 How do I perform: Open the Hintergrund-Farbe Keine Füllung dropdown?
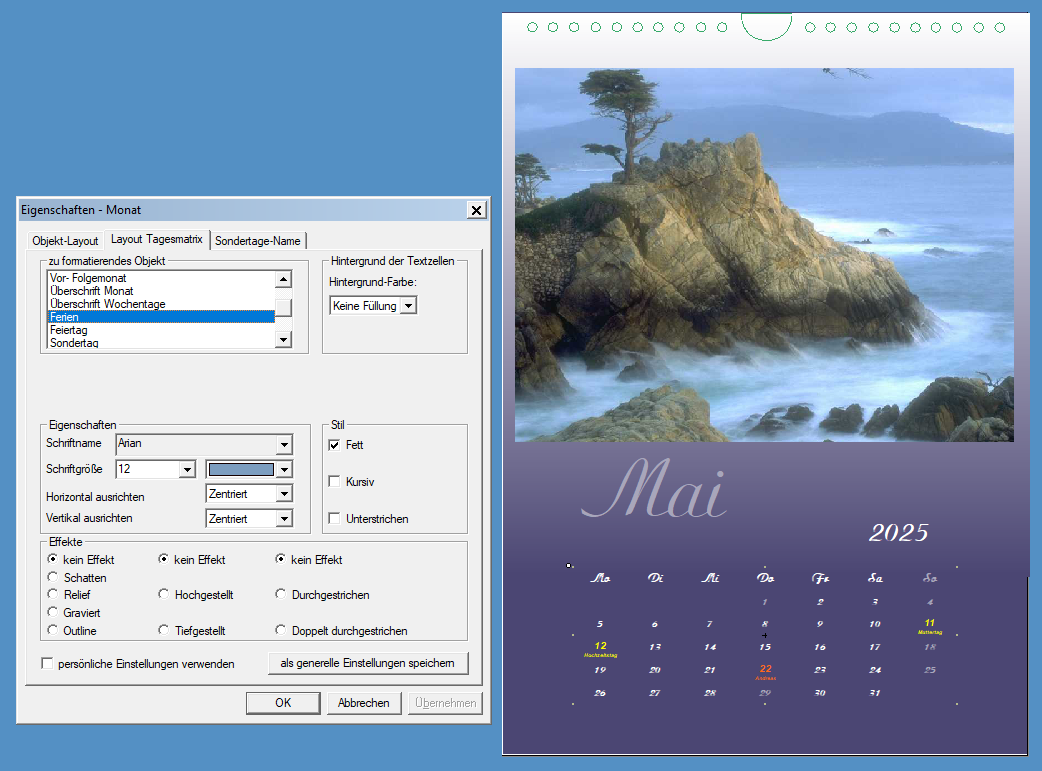[407, 306]
